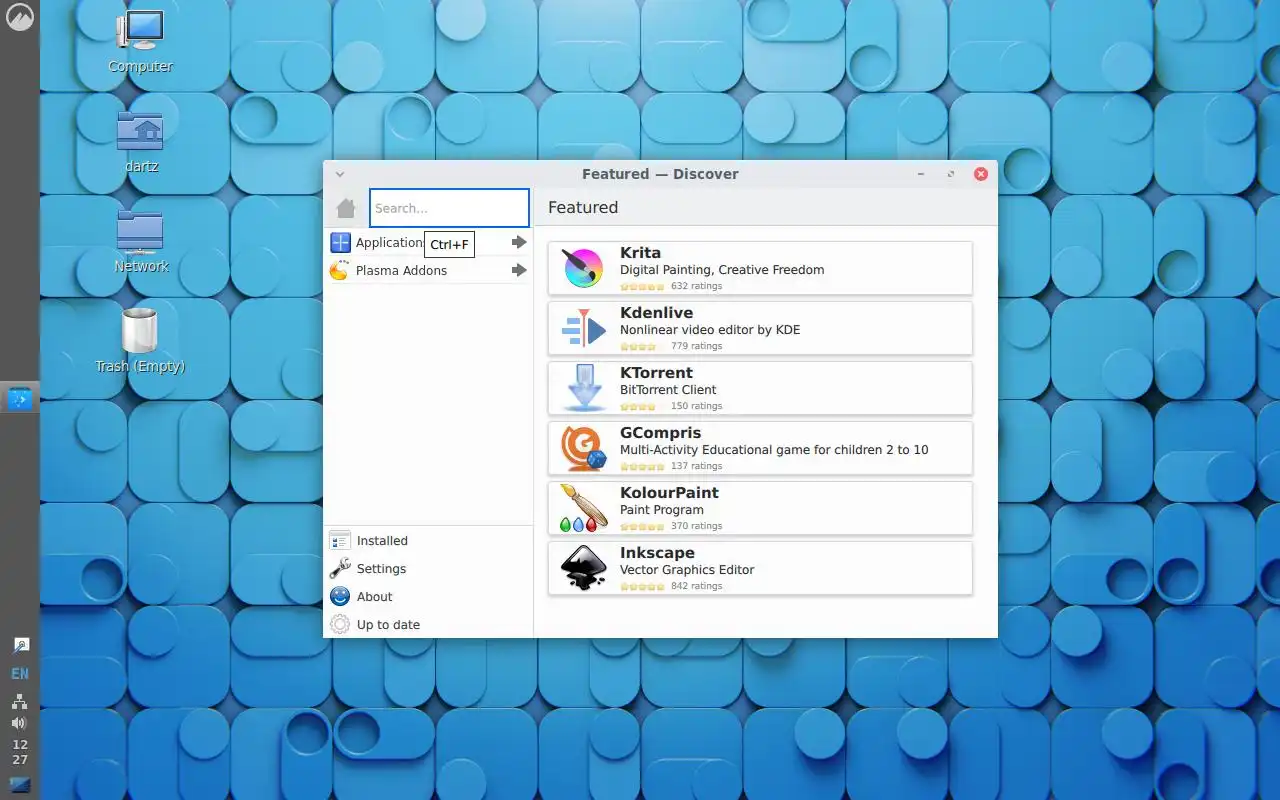Open Discover Settings
Image resolution: width=1280 pixels, height=800 pixels.
pos(429,568)
